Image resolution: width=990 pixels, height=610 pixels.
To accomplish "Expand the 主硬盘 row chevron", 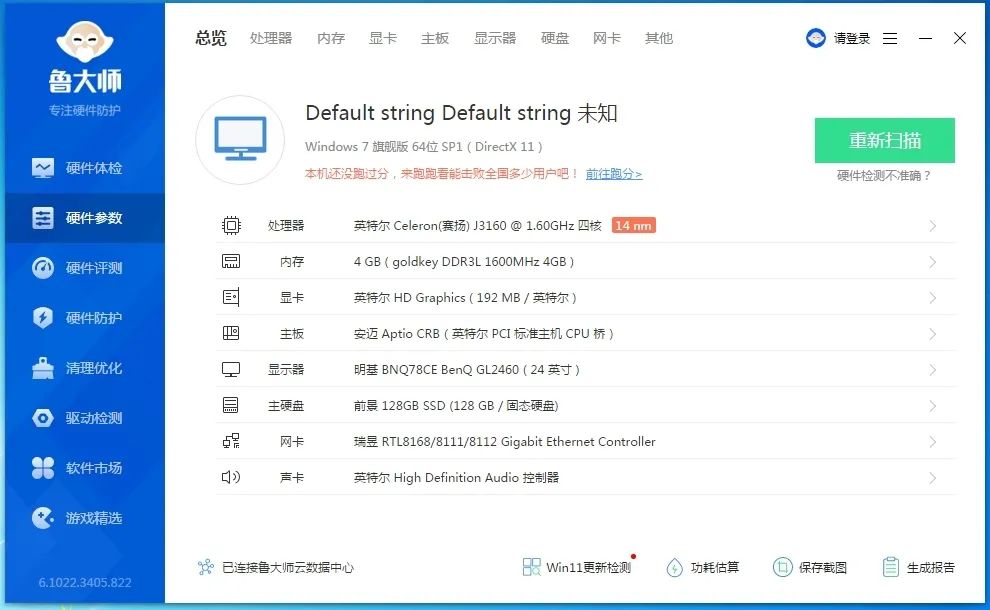I will (933, 406).
